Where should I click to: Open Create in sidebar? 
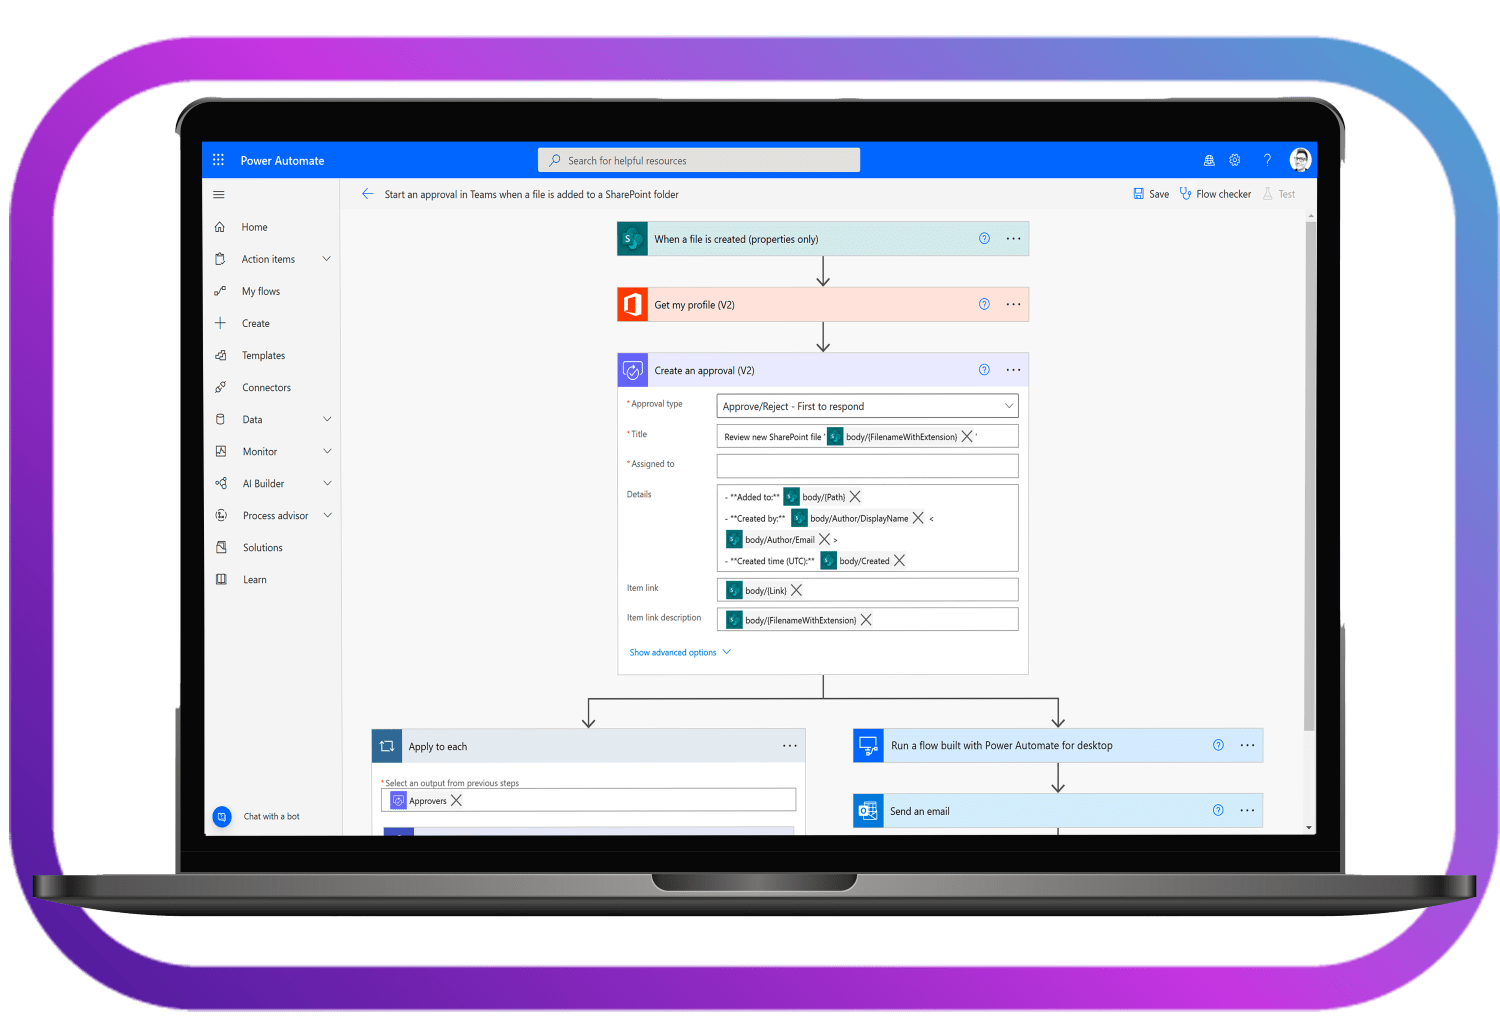pyautogui.click(x=256, y=323)
